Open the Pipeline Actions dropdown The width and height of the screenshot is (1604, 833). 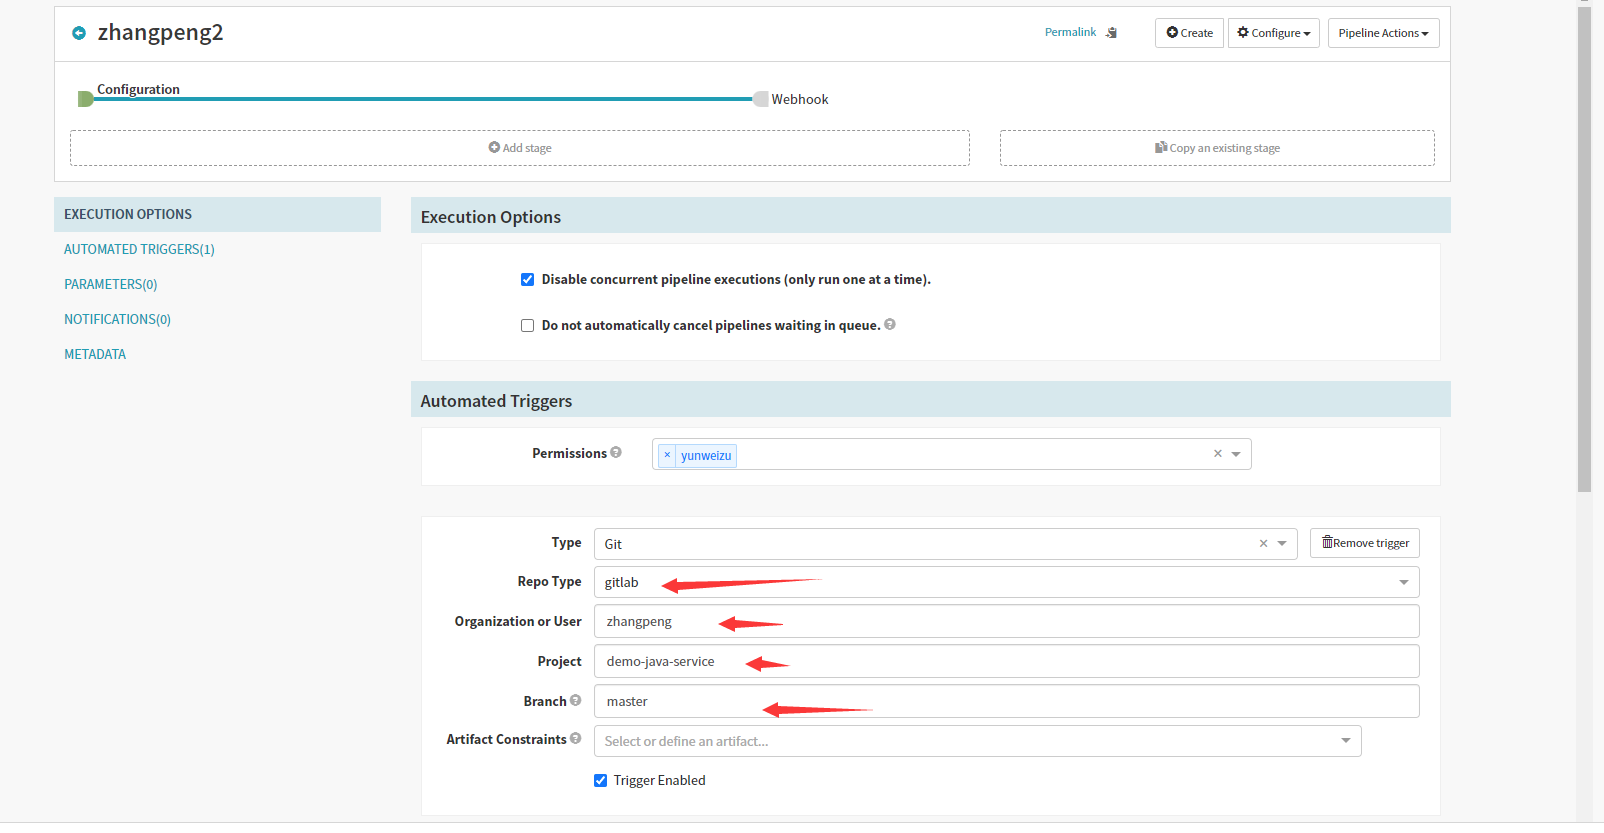coord(1384,33)
